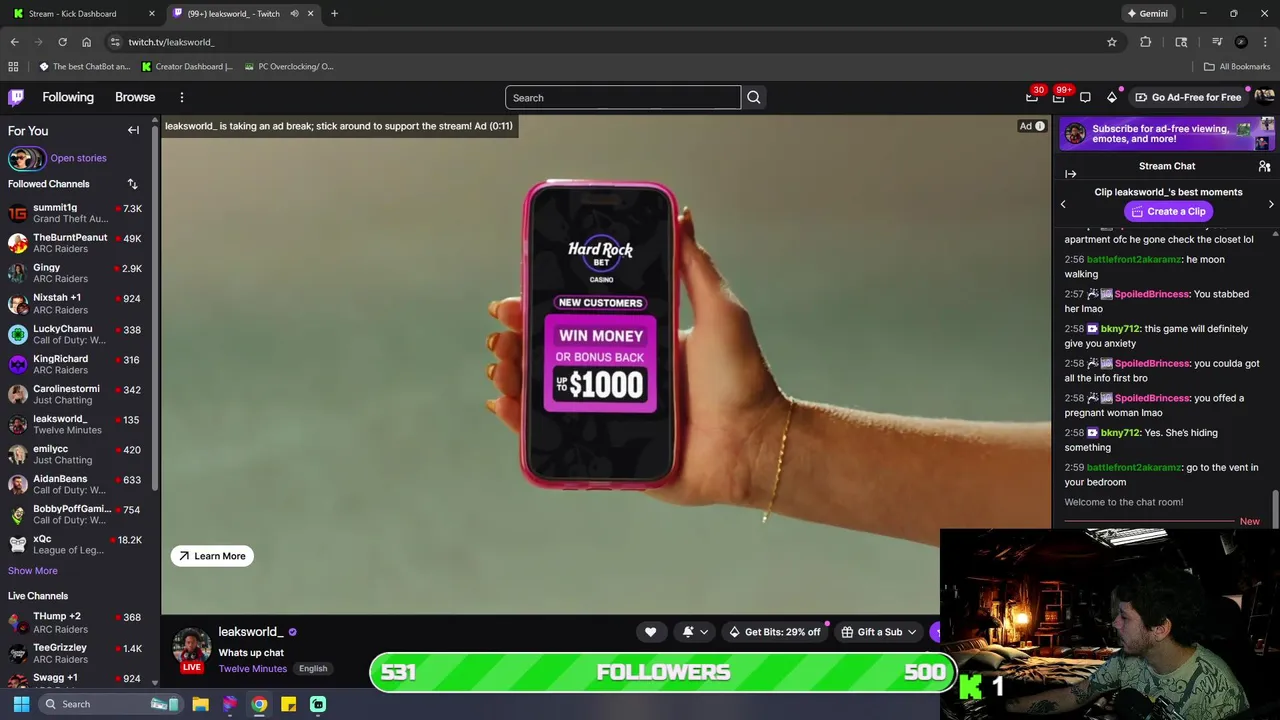Collapse the stream chat panel
The height and width of the screenshot is (720, 1280).
(1070, 173)
